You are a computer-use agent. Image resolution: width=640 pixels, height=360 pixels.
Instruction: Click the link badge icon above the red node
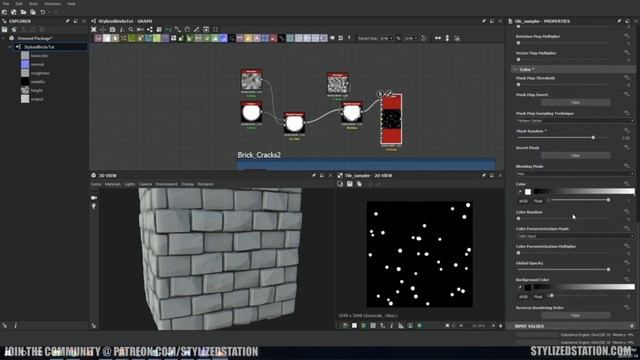389,93
